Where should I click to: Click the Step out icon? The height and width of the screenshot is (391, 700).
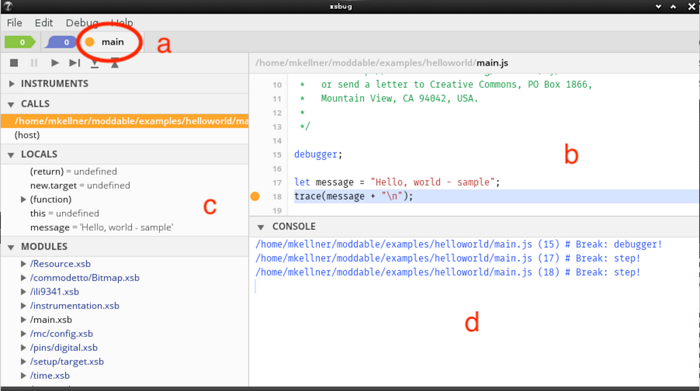(115, 63)
